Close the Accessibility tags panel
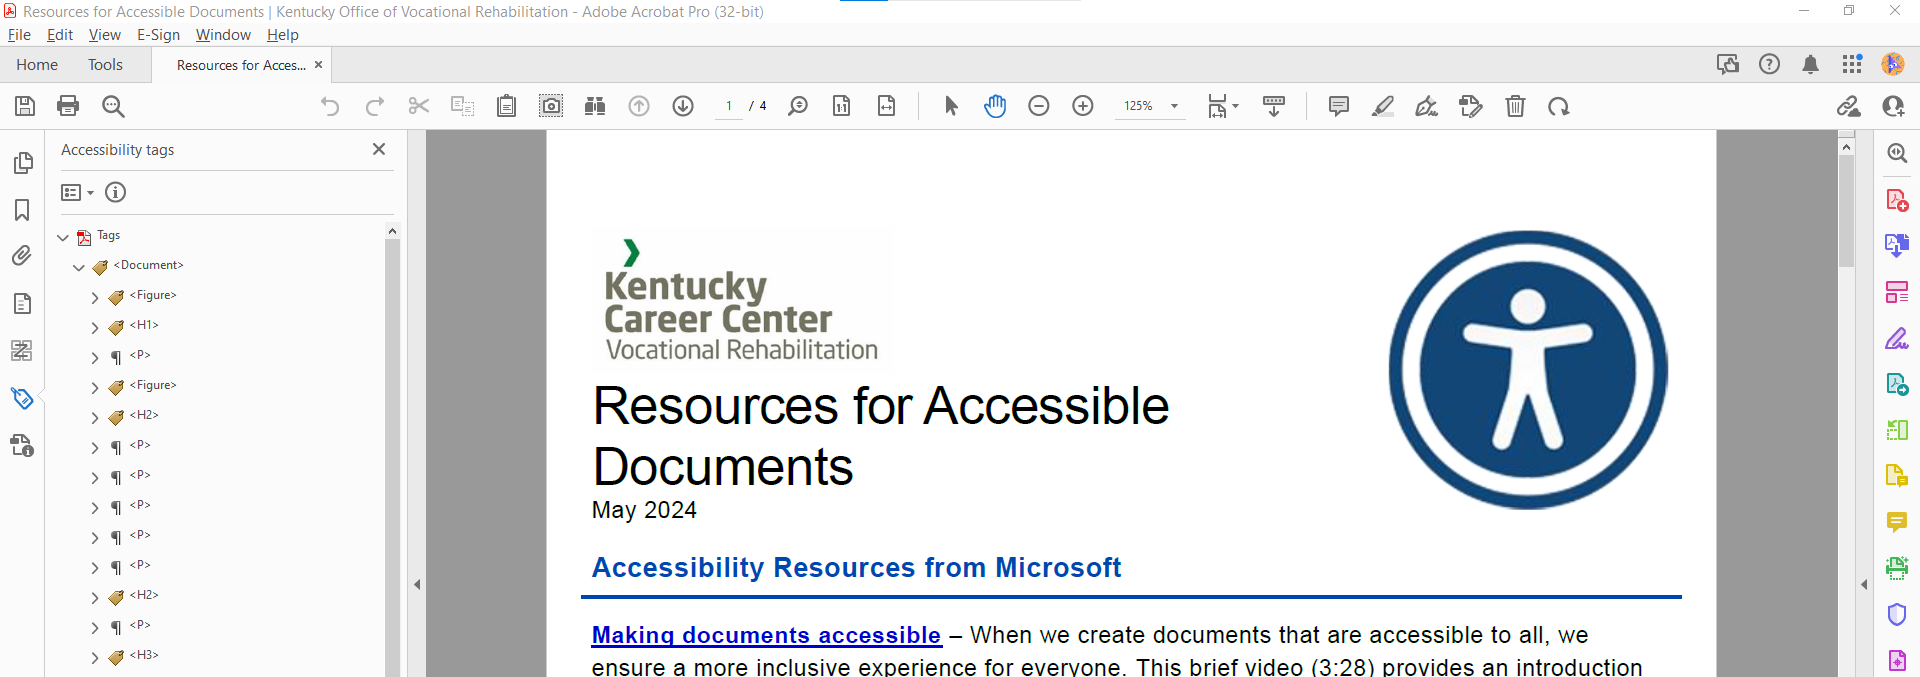The image size is (1920, 677). point(379,149)
